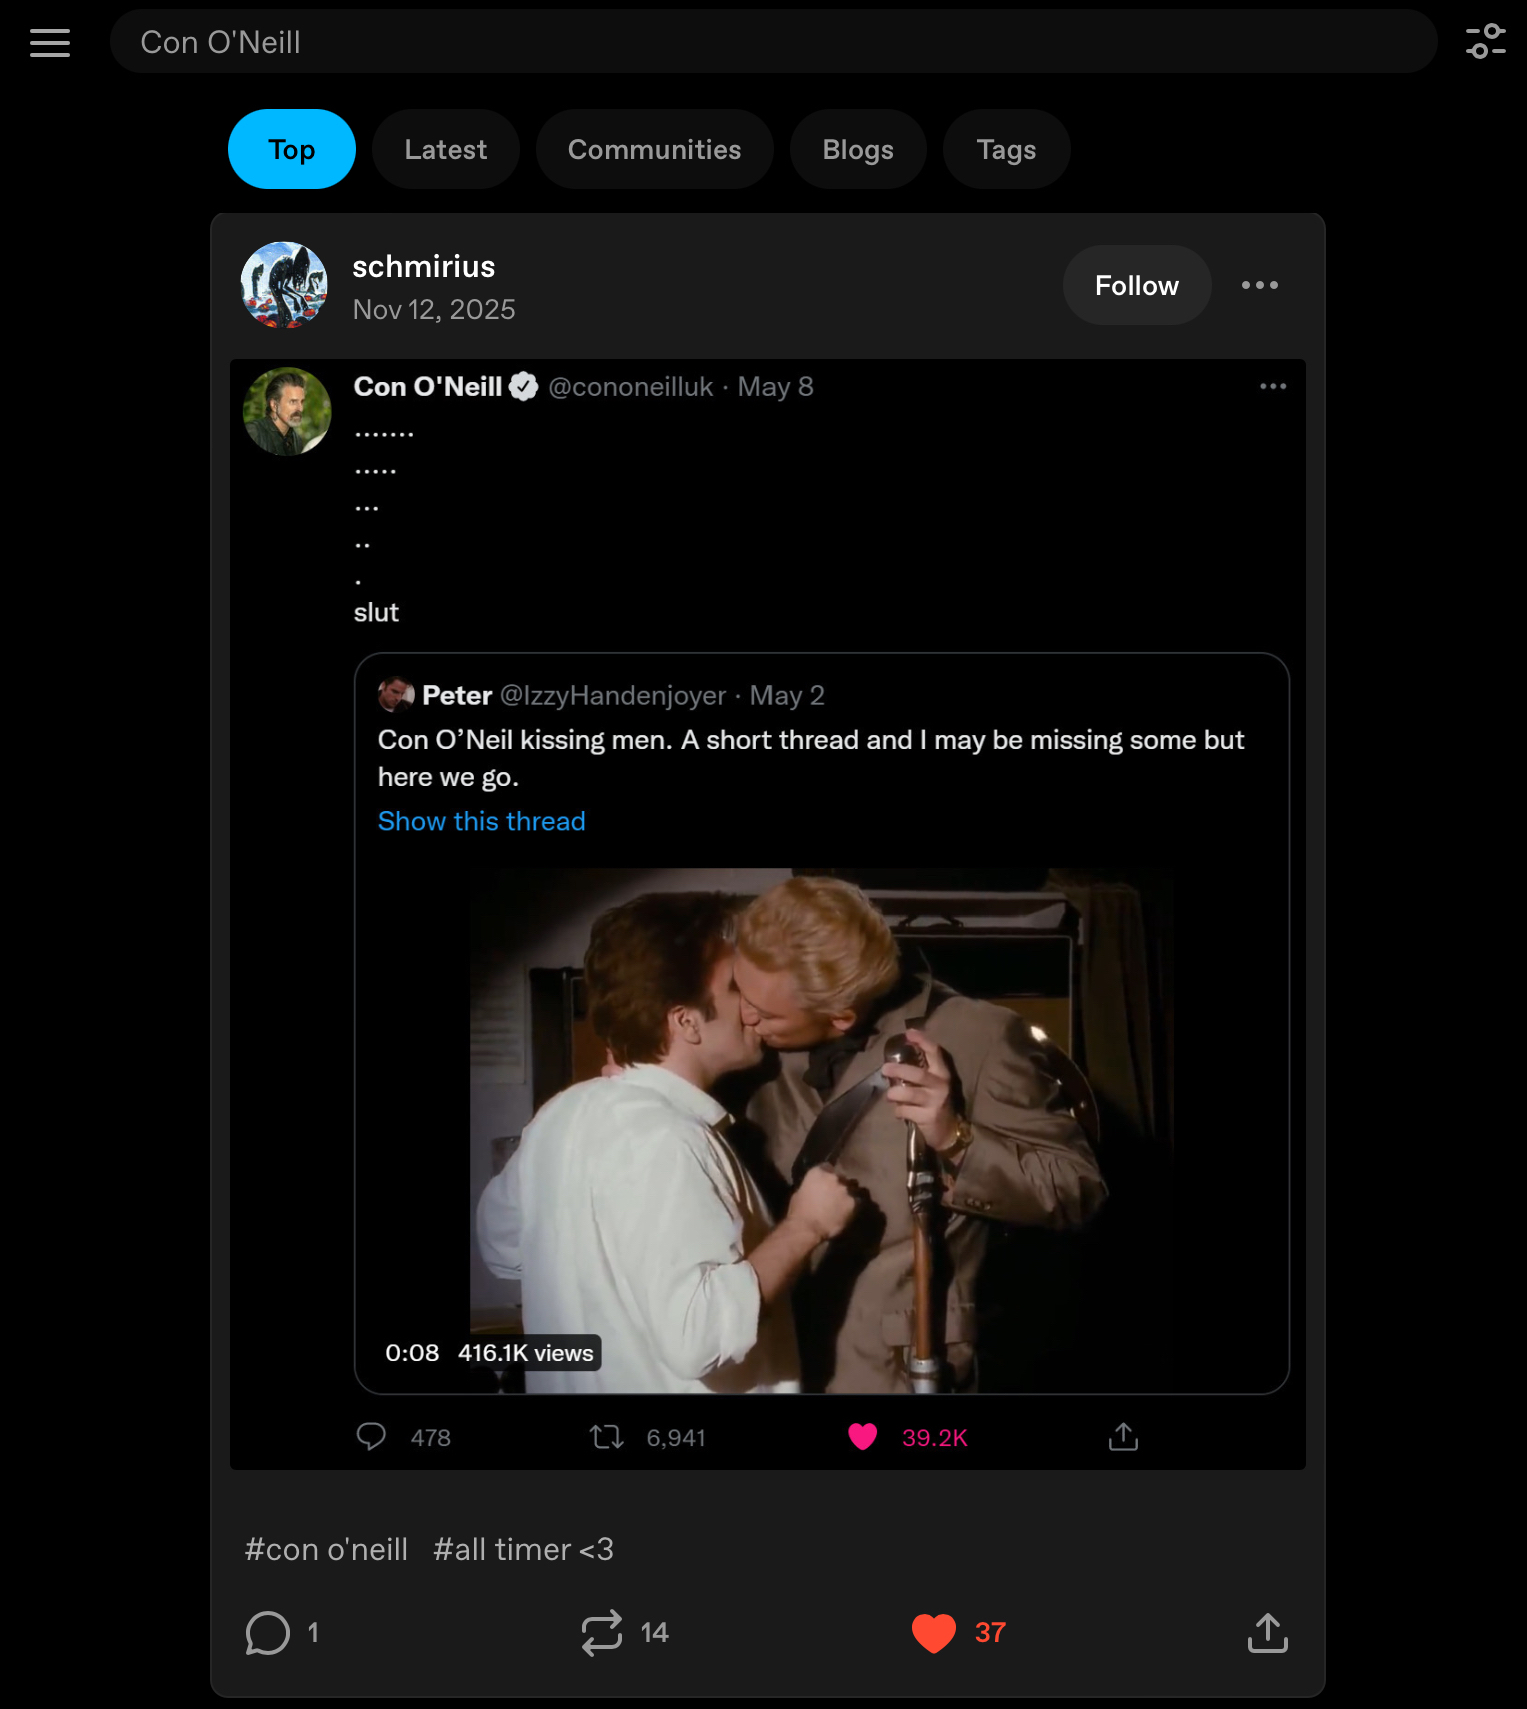The image size is (1527, 1709).
Task: Open the embedded tweet's three-dot menu
Action: pyautogui.click(x=1272, y=386)
